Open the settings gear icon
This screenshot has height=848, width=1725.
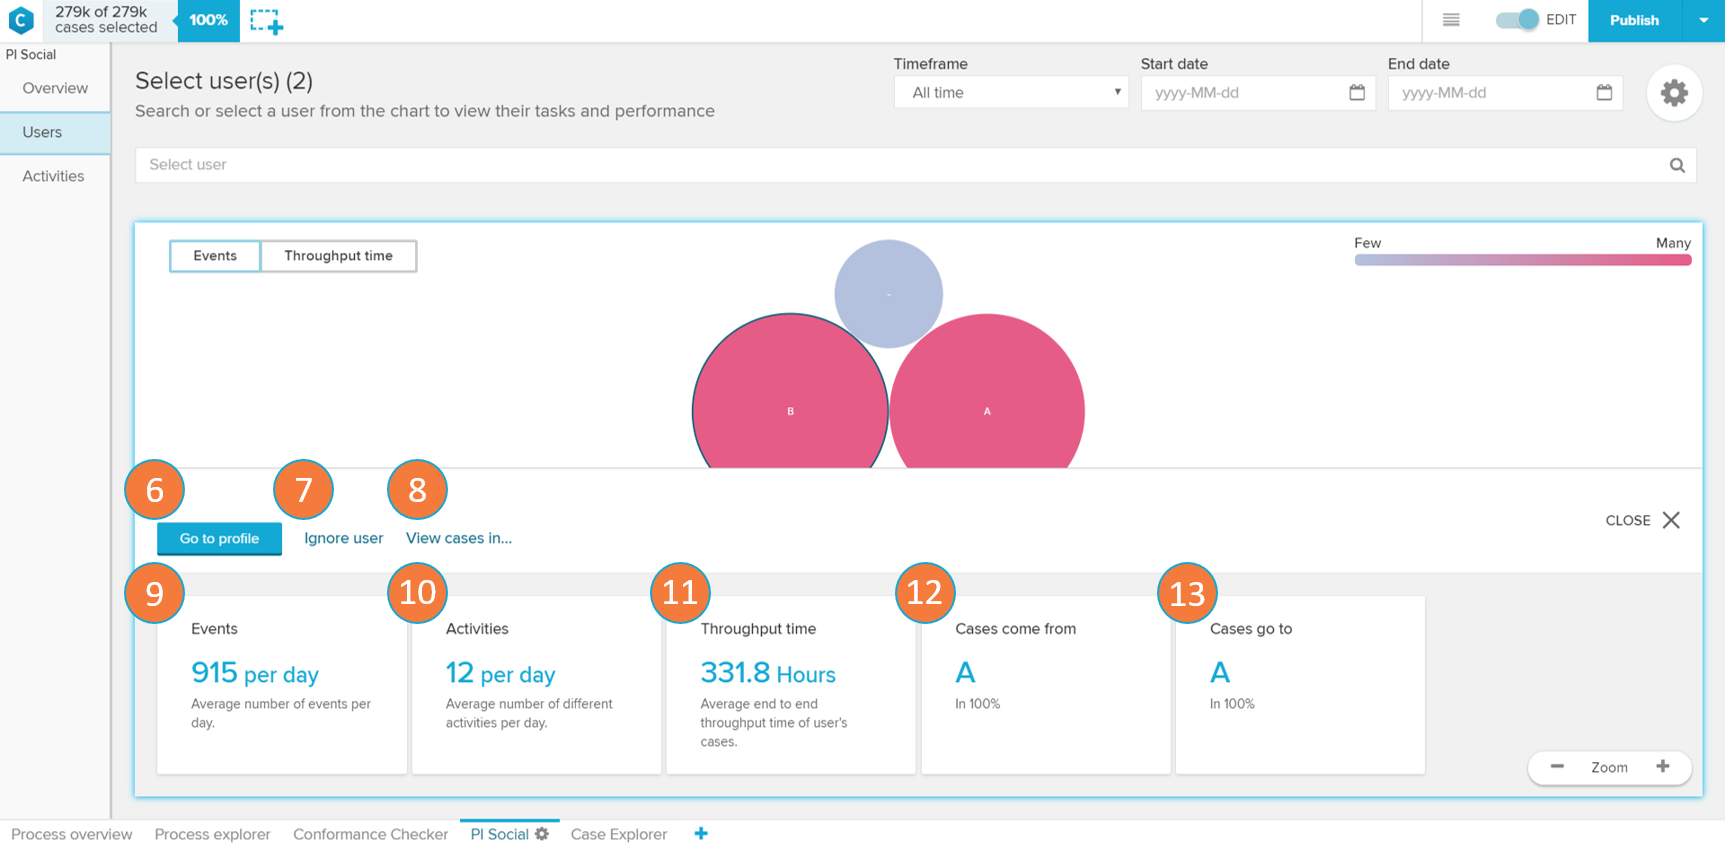(x=1674, y=93)
